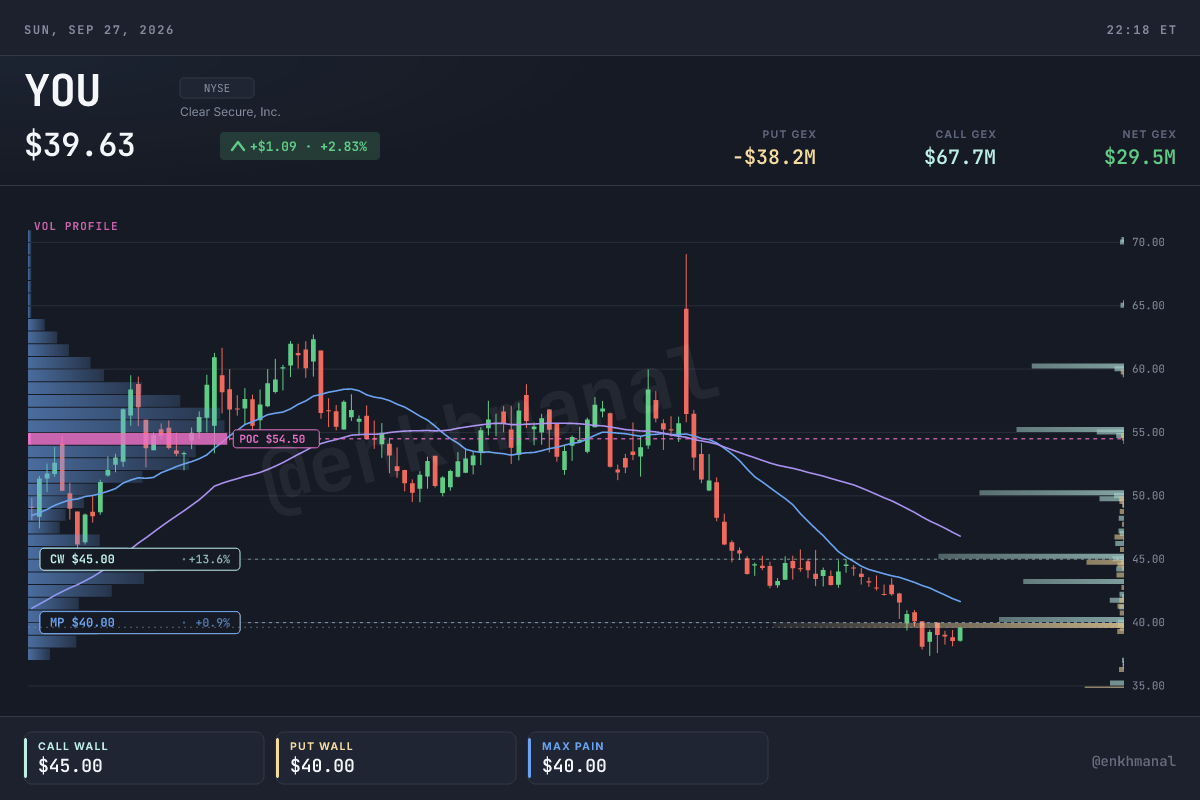Screen dimensions: 1200x800
Task: Click the 35.00 price axis label
Action: pyautogui.click(x=1148, y=686)
